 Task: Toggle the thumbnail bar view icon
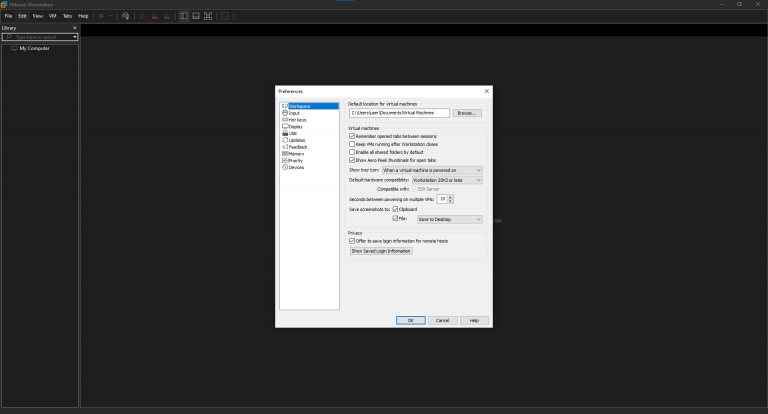196,16
